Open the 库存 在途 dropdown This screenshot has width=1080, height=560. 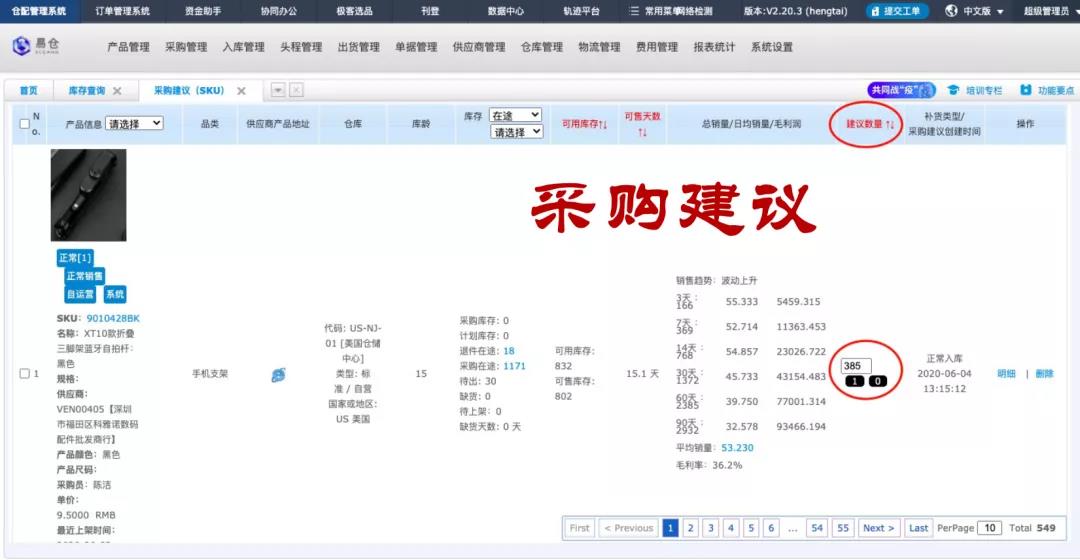(516, 116)
